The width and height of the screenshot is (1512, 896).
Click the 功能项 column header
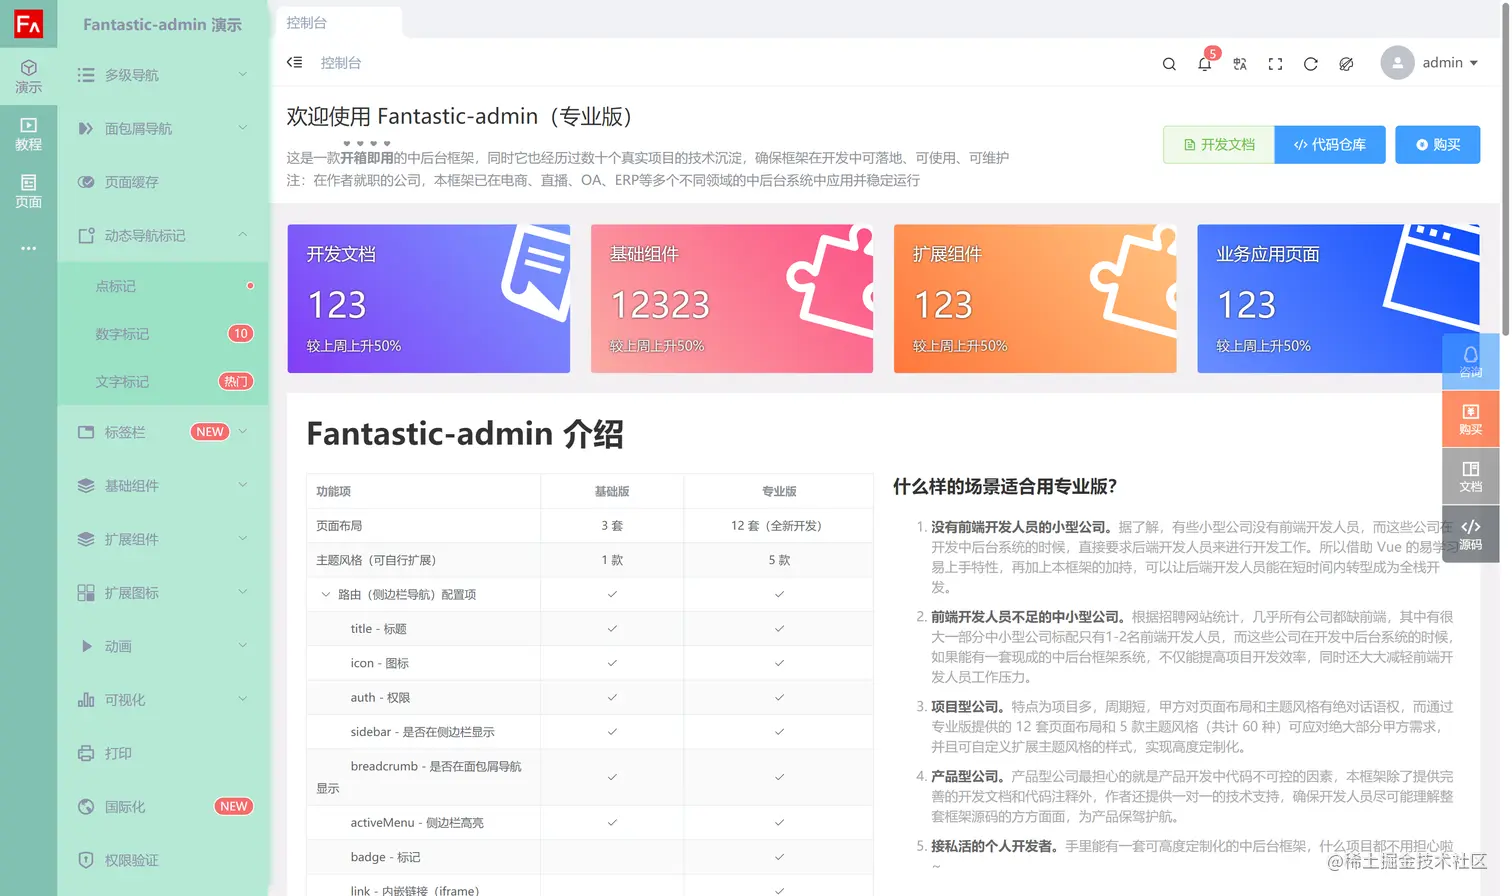pos(424,491)
